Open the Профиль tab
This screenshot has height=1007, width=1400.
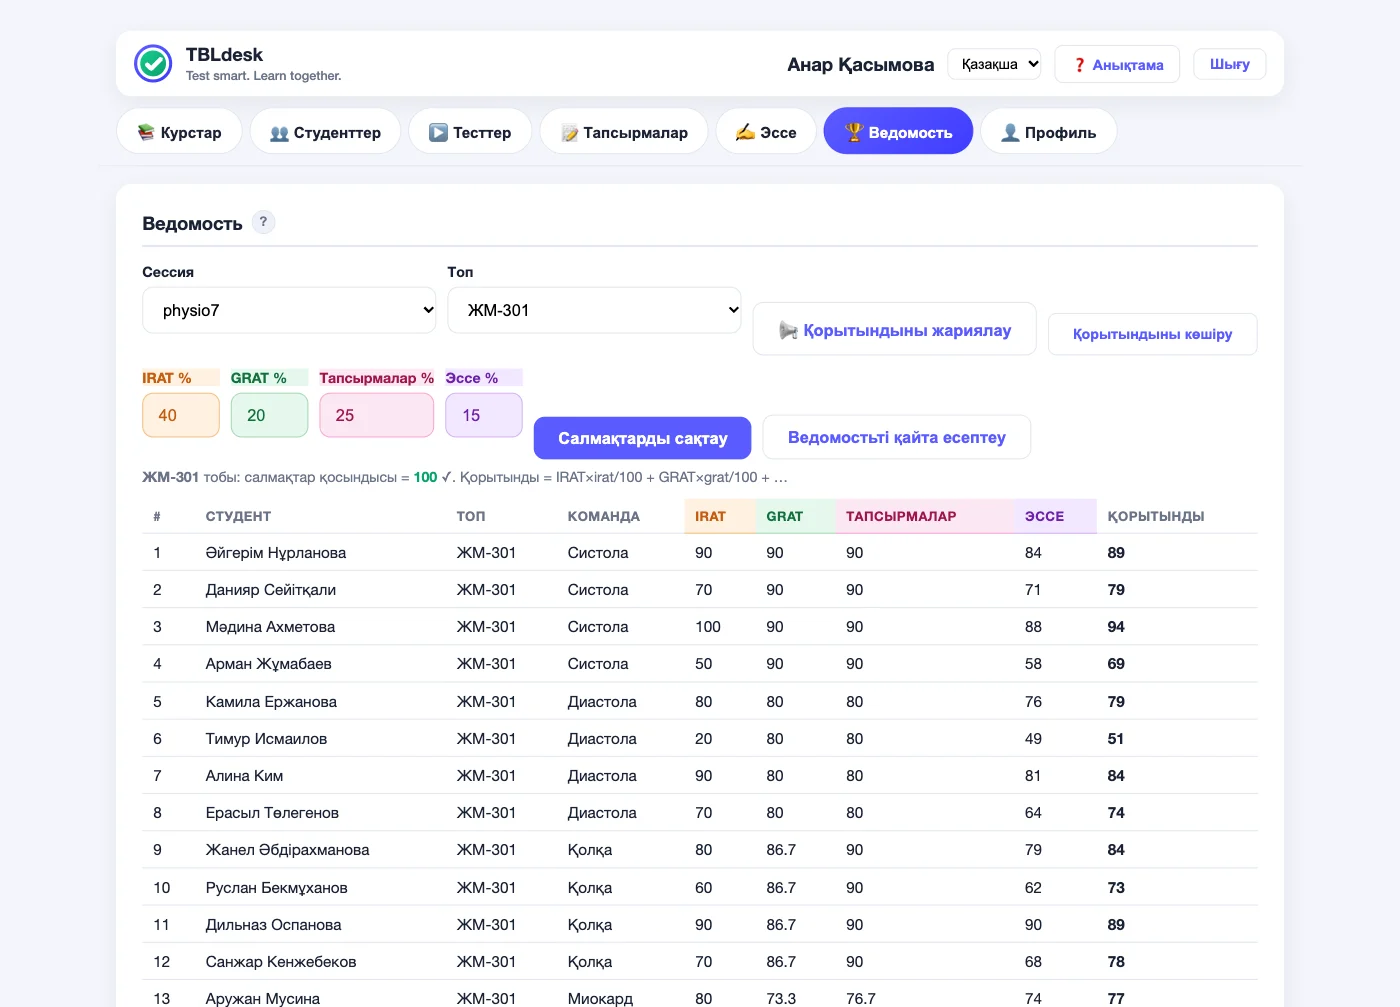point(1048,131)
